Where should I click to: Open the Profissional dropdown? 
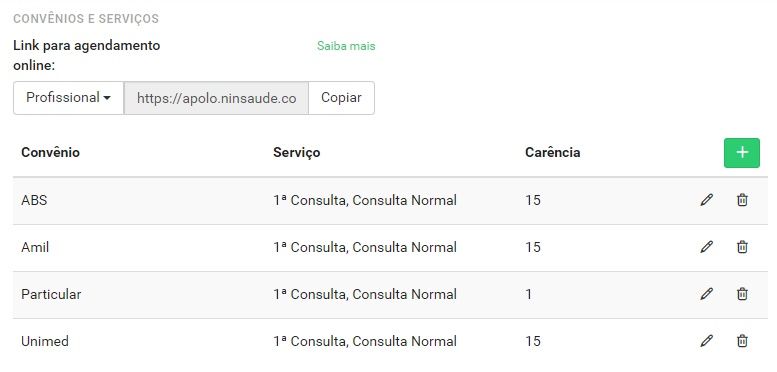[68, 98]
